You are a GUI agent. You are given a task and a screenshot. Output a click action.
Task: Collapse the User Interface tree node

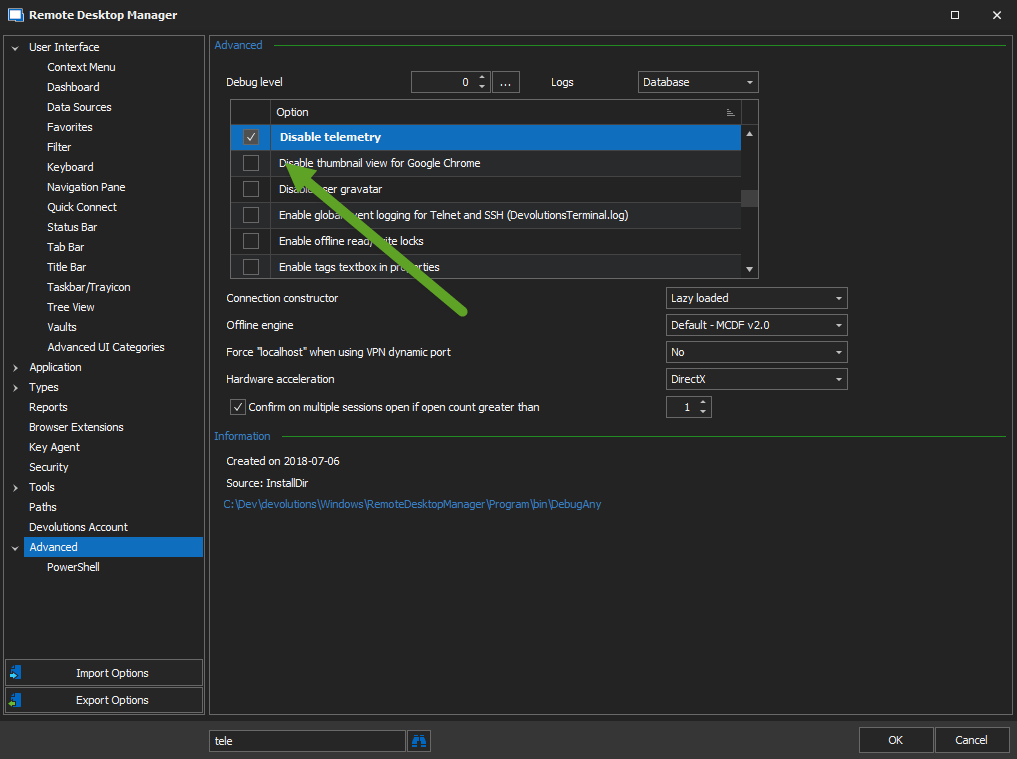coord(16,47)
